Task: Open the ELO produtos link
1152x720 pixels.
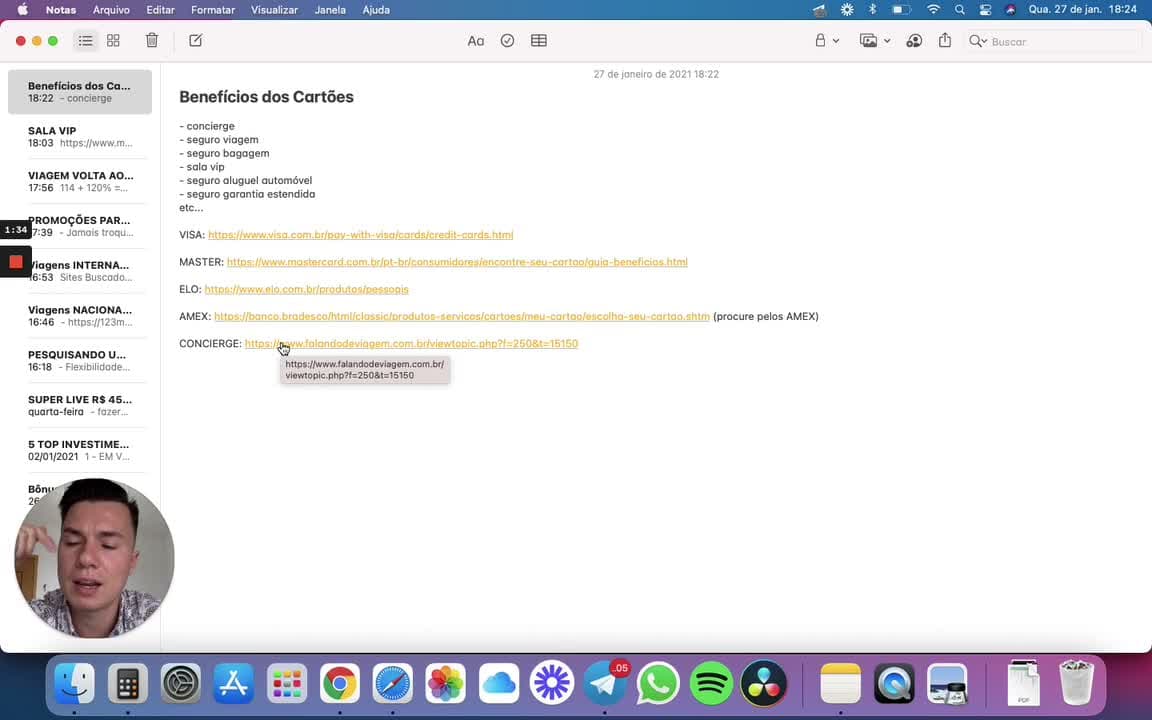Action: click(306, 289)
